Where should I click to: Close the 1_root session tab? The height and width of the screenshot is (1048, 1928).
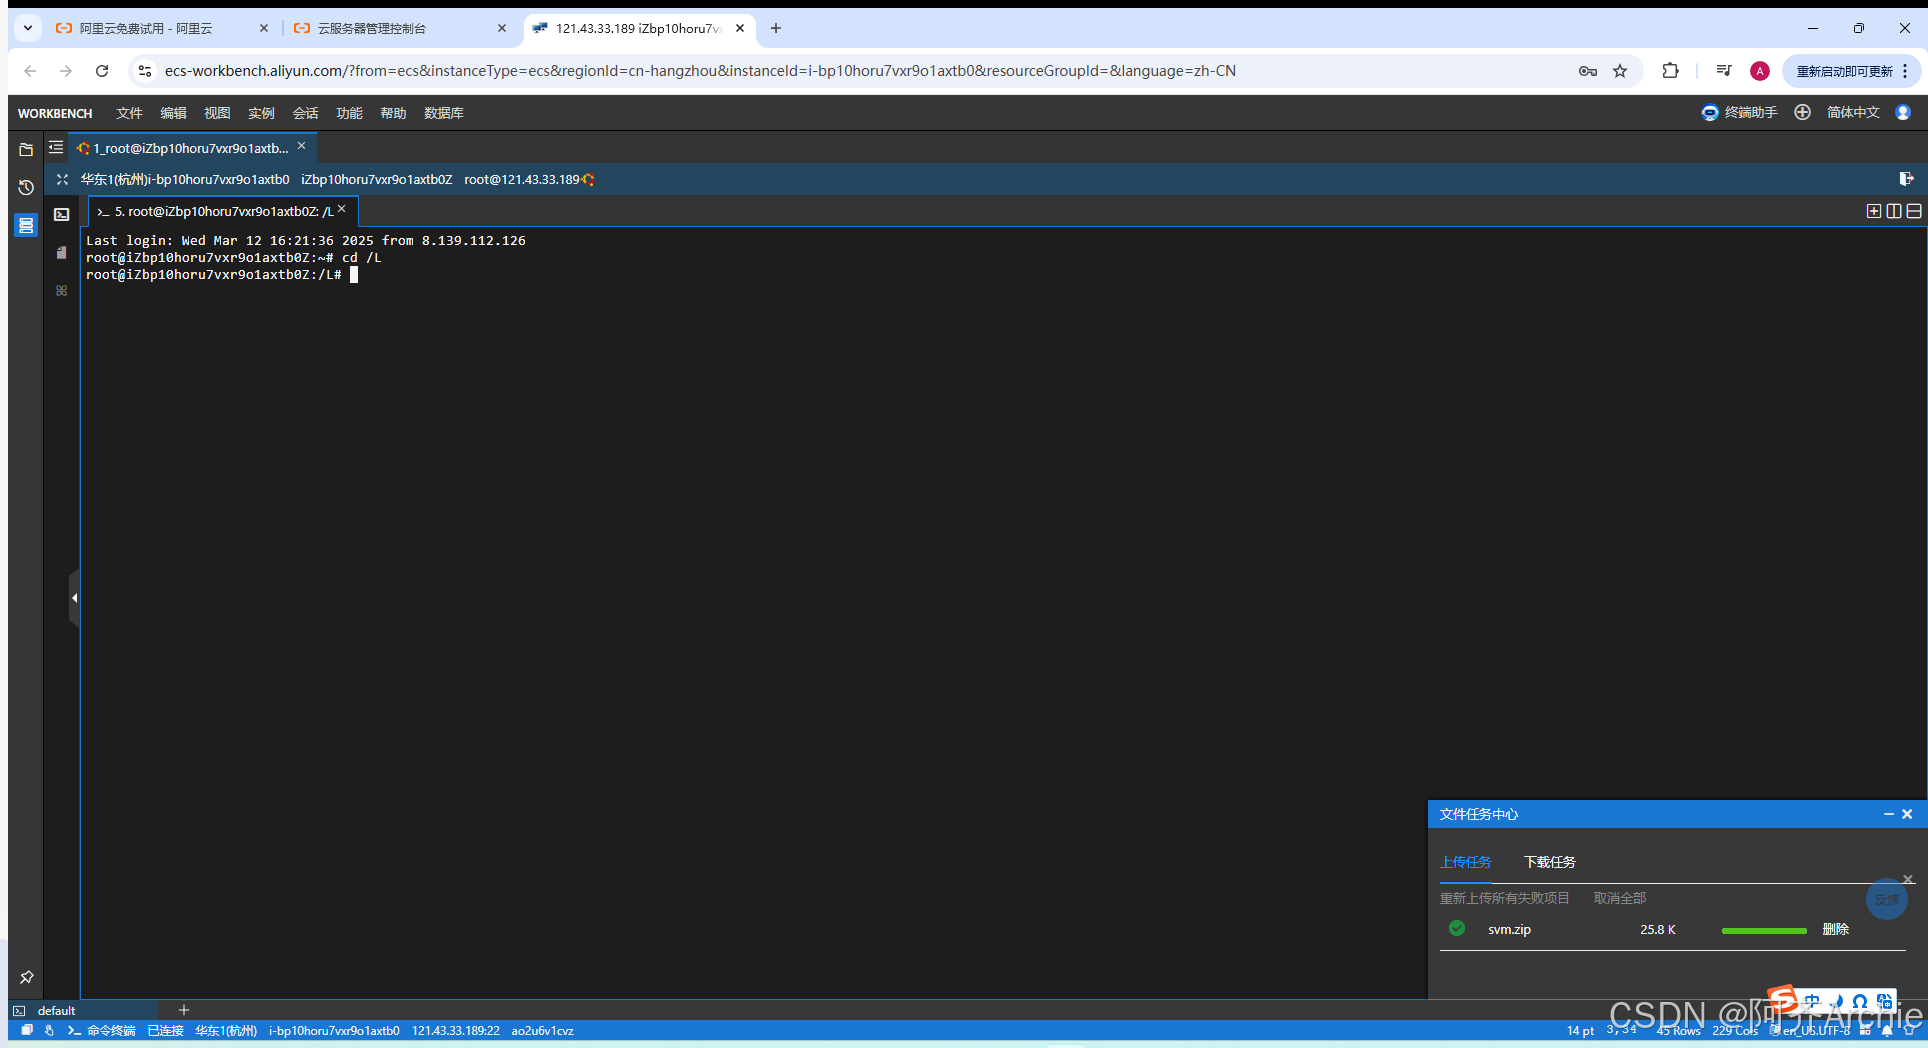tap(302, 146)
